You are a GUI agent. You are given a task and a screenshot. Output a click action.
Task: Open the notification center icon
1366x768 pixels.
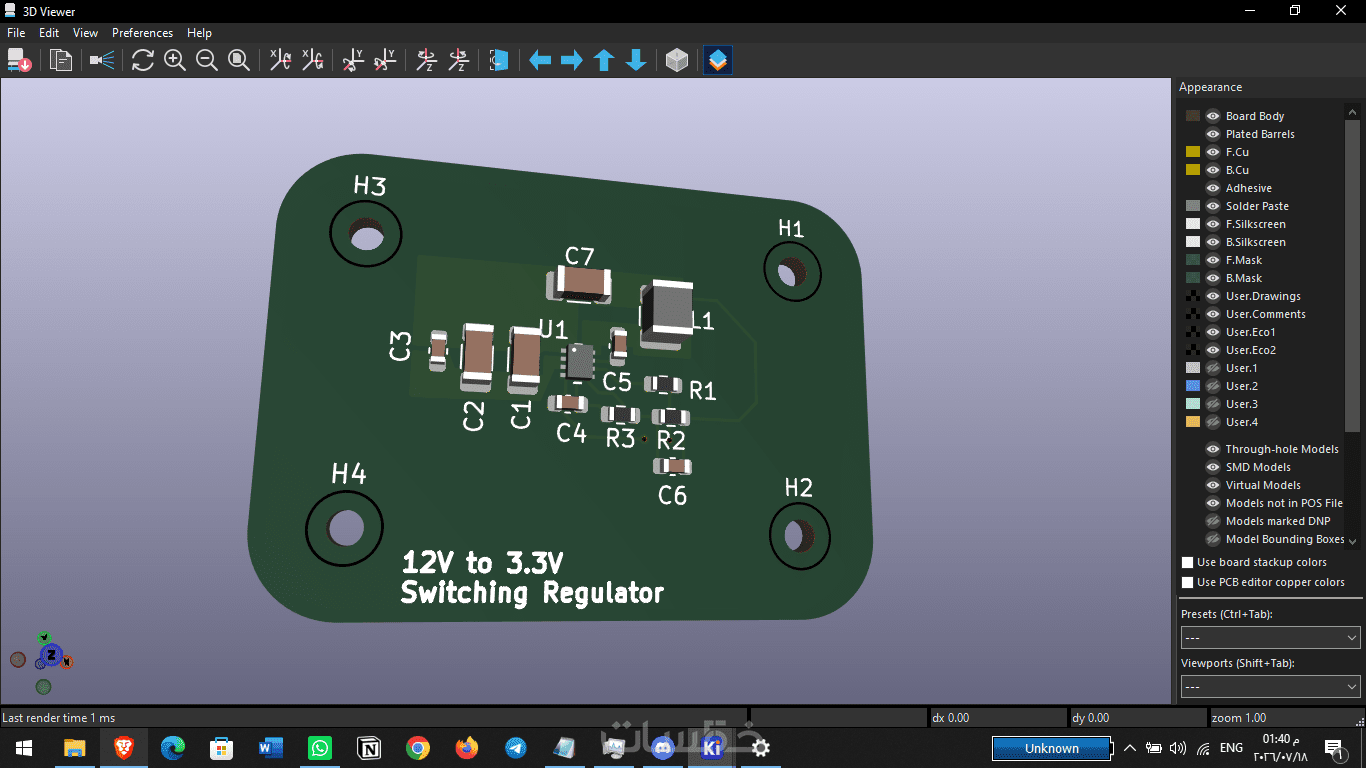1334,747
